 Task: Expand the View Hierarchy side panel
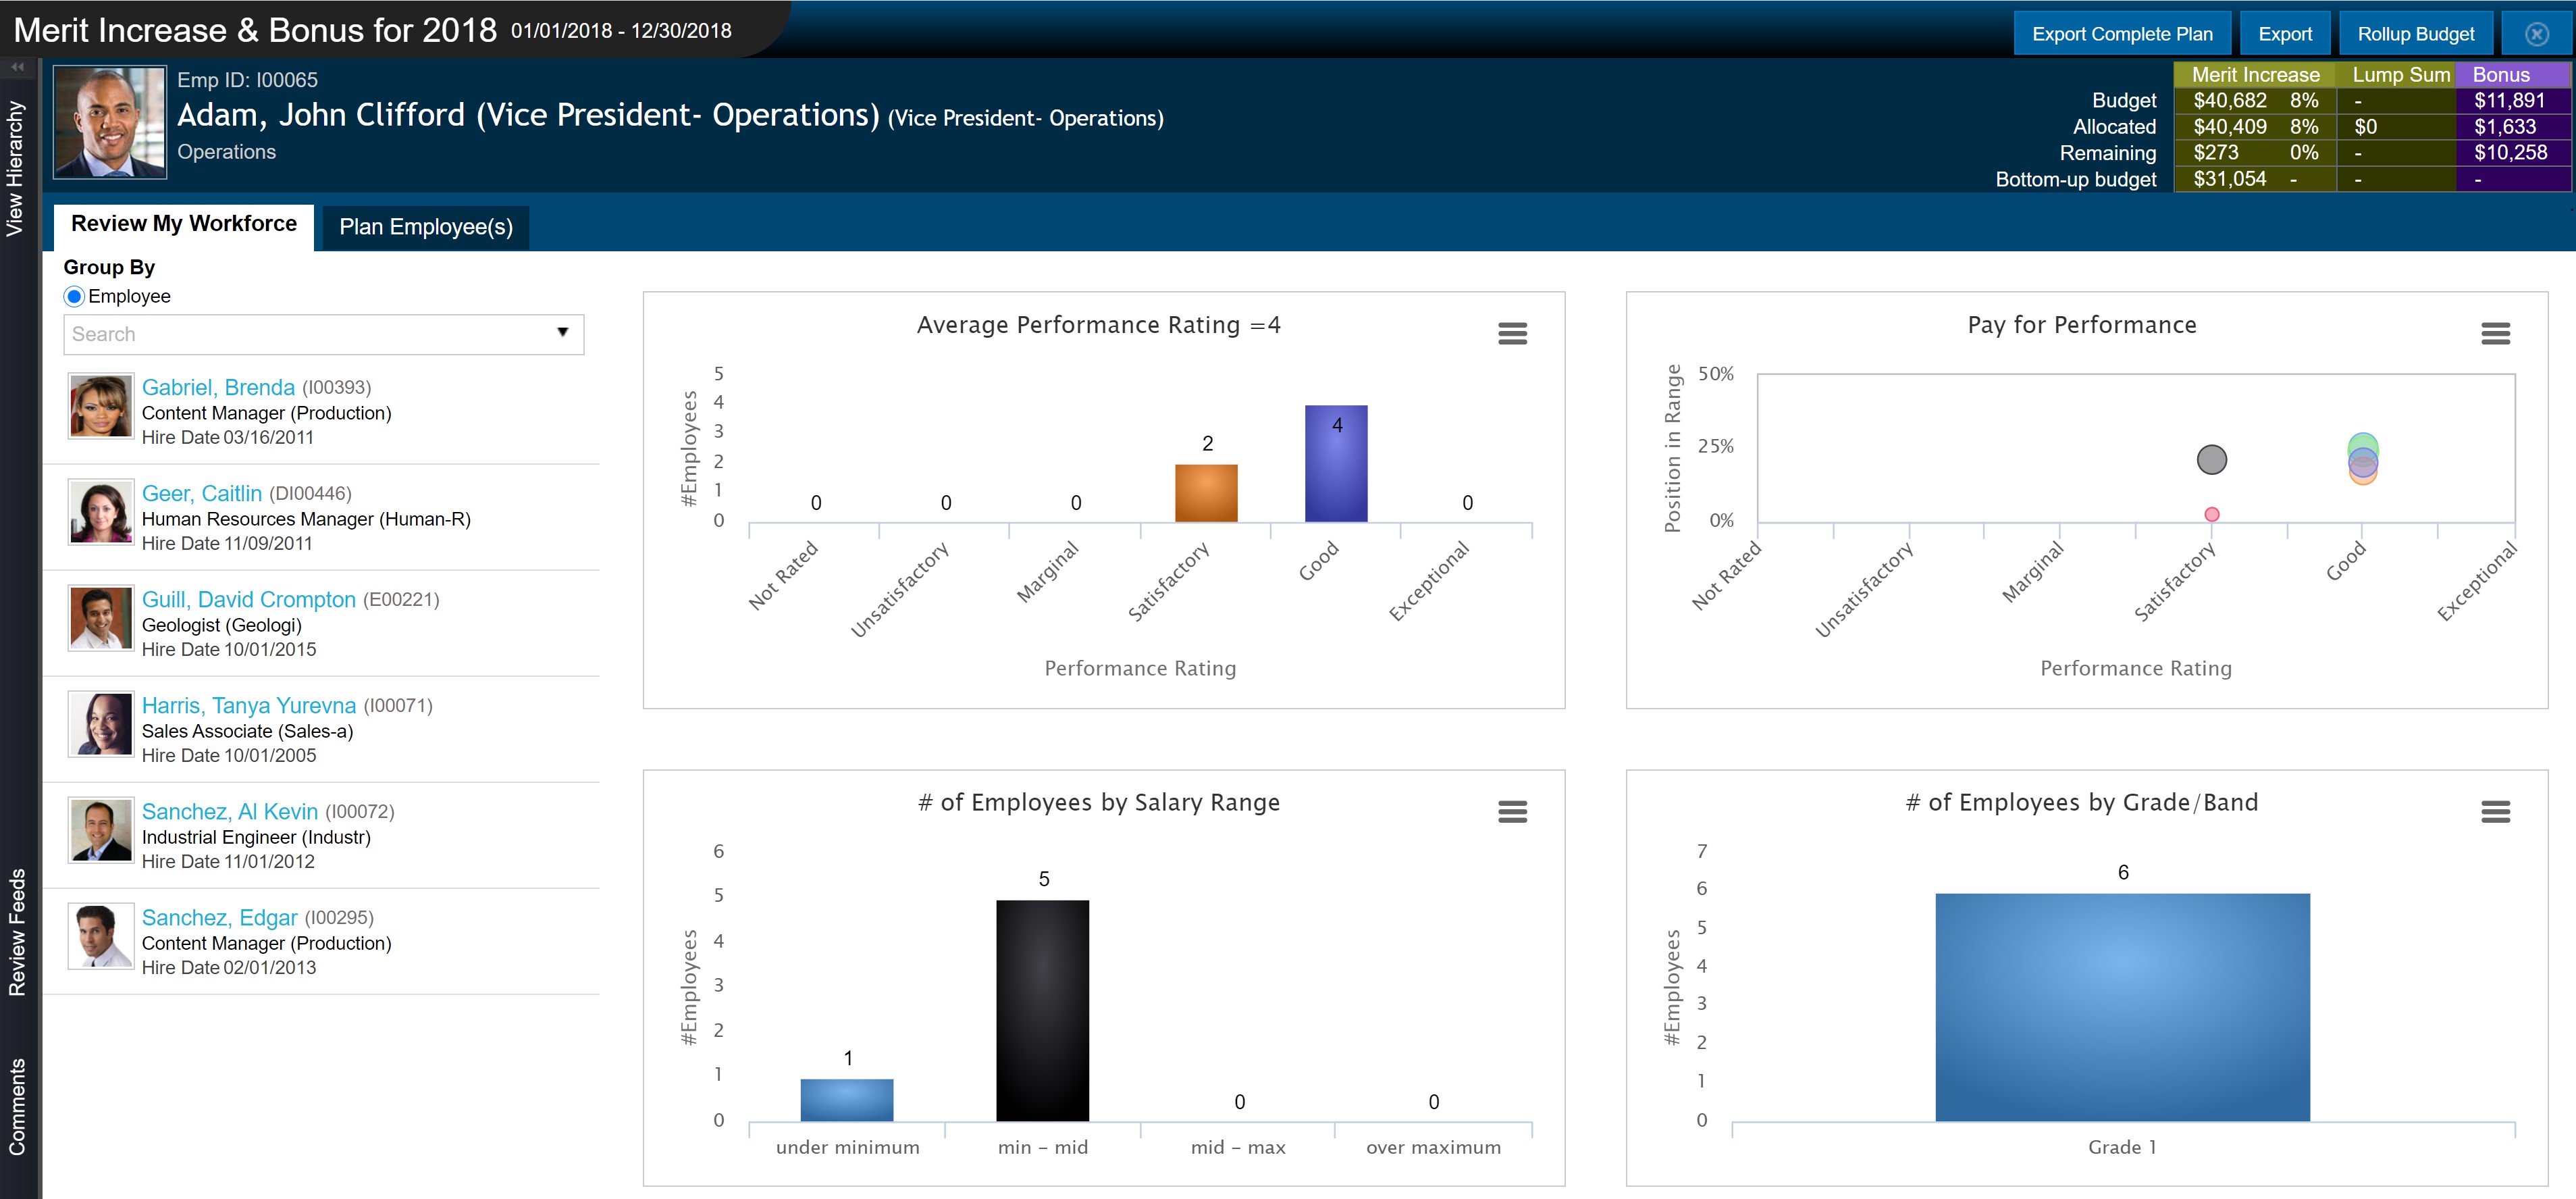click(x=16, y=168)
